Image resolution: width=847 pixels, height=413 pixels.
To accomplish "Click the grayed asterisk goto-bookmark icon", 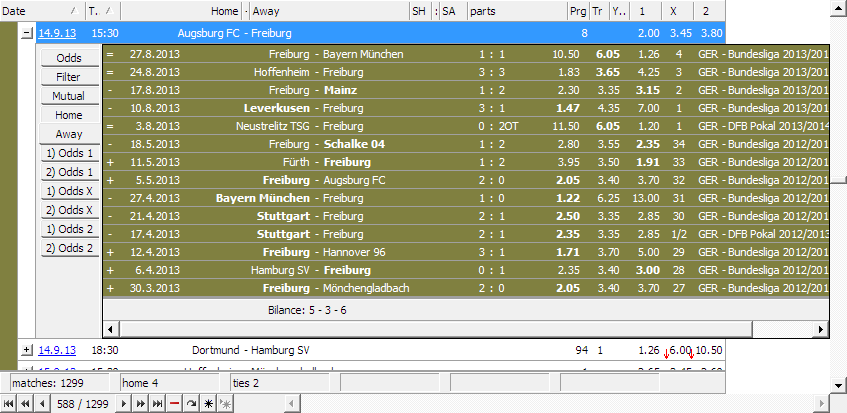I will 225,404.
